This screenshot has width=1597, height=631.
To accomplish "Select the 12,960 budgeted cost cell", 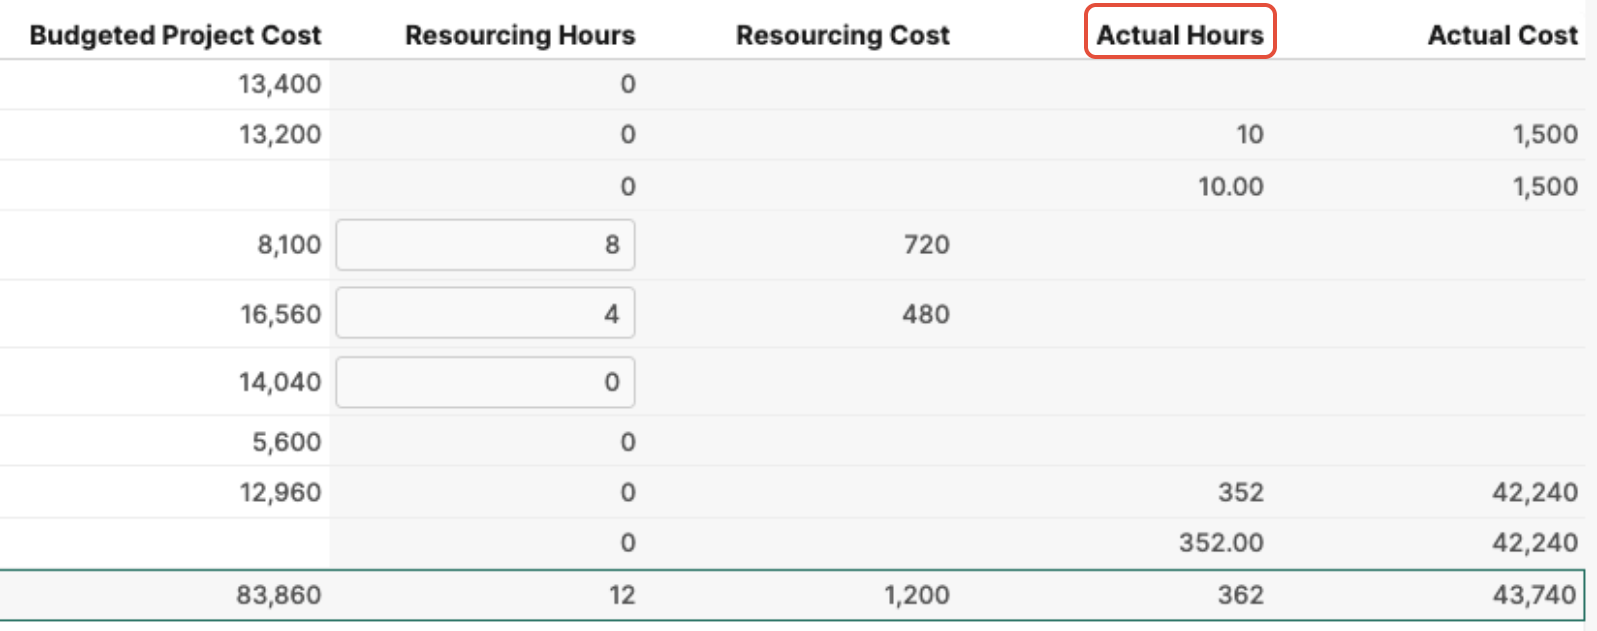I will 280,492.
